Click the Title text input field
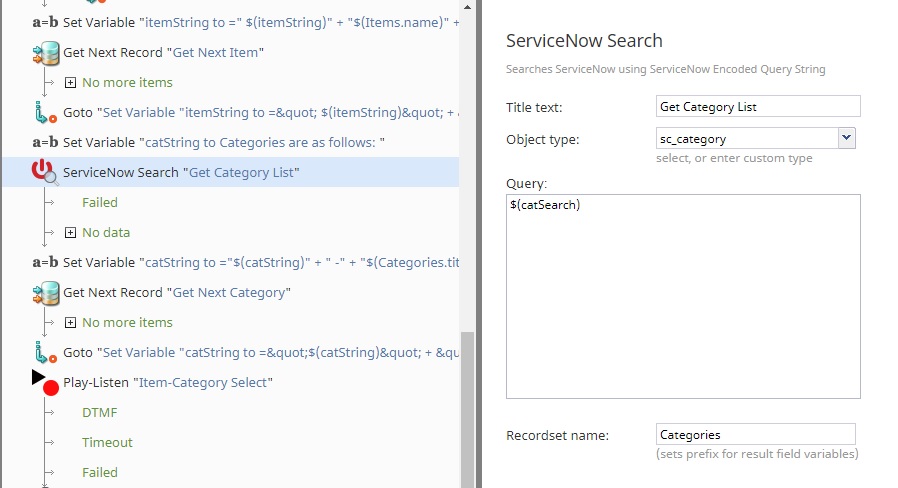Image resolution: width=898 pixels, height=488 pixels. click(x=758, y=107)
